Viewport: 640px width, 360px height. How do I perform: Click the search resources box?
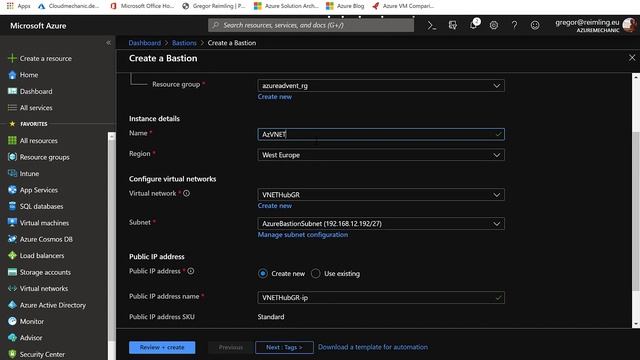[311, 25]
